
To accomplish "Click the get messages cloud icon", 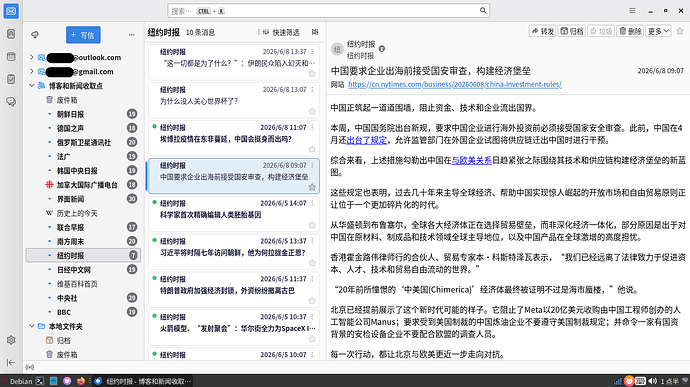I will tap(35, 34).
